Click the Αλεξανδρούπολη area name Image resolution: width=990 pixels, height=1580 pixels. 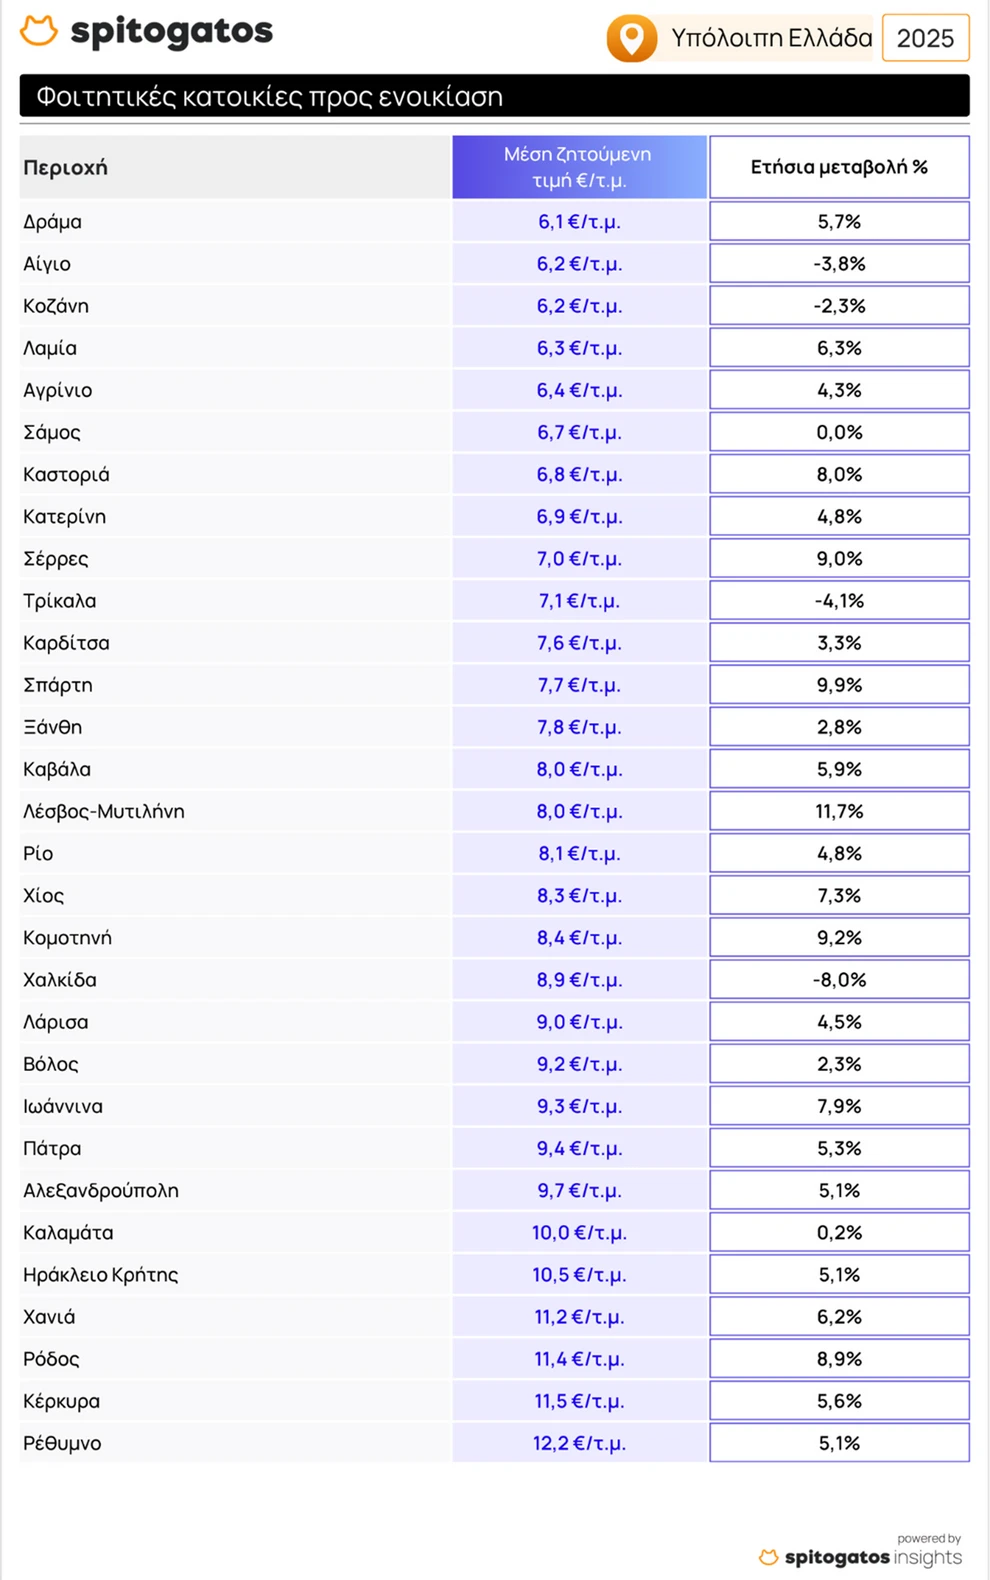point(101,1190)
